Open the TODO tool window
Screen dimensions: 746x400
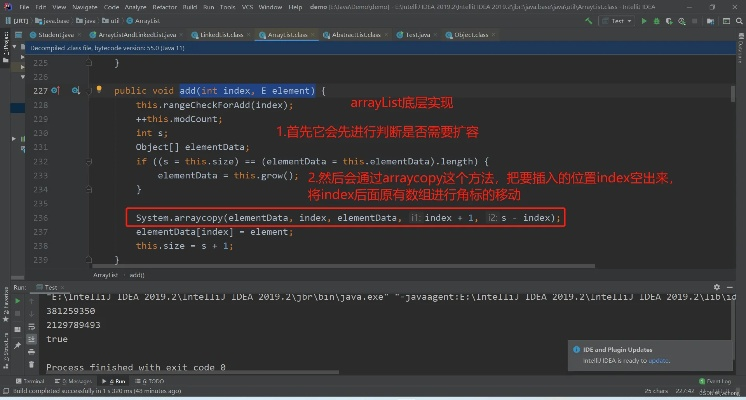[149, 381]
